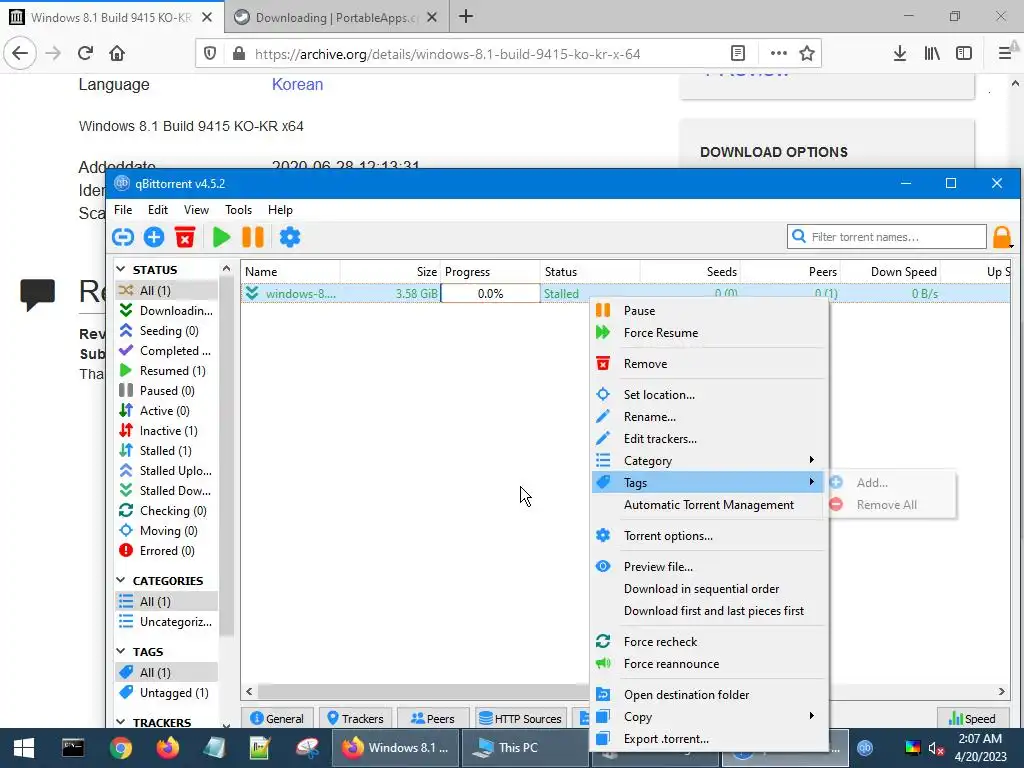The width and height of the screenshot is (1024, 768).
Task: Click the orange Pause toolbar button
Action: pyautogui.click(x=253, y=237)
